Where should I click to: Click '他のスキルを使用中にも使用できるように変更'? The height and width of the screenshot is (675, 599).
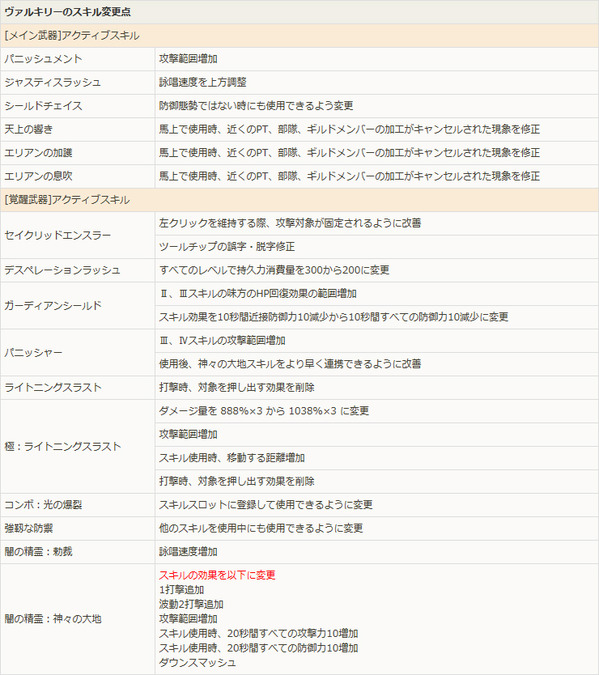coord(261,528)
